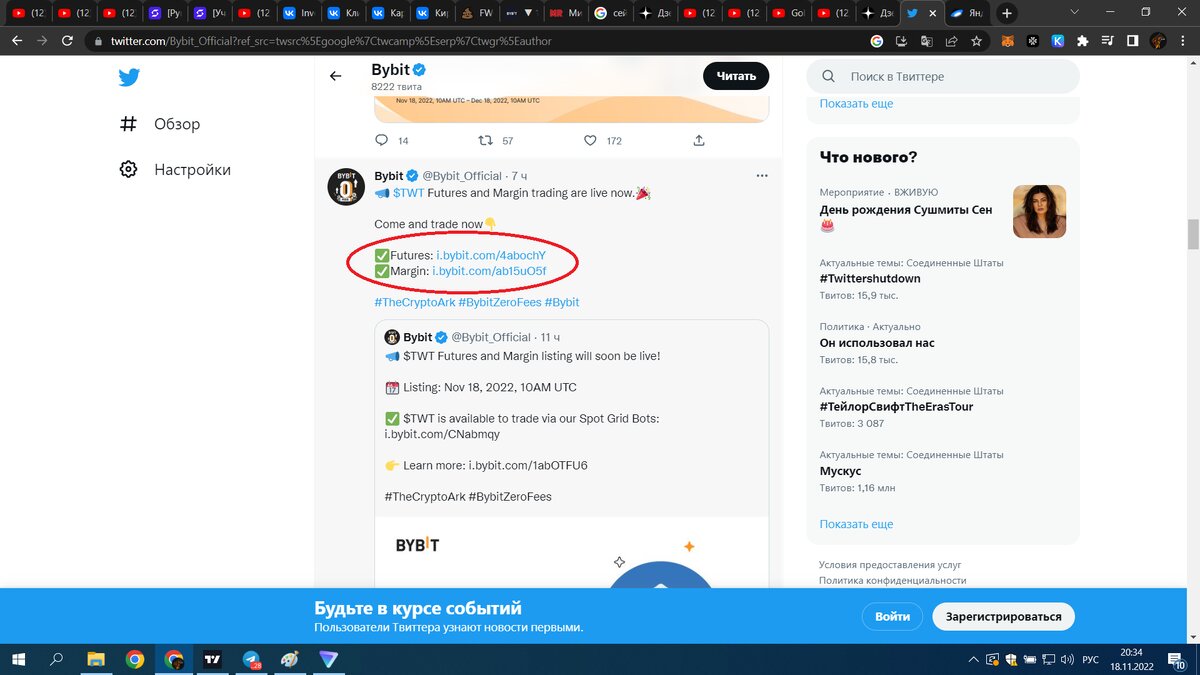Viewport: 1200px width, 675px height.
Task: Click the Поиск в Твиттере search field
Action: coord(943,77)
